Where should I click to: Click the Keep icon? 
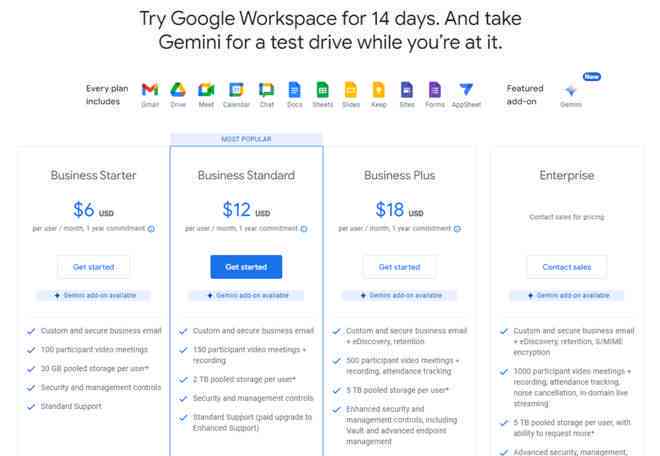click(378, 89)
